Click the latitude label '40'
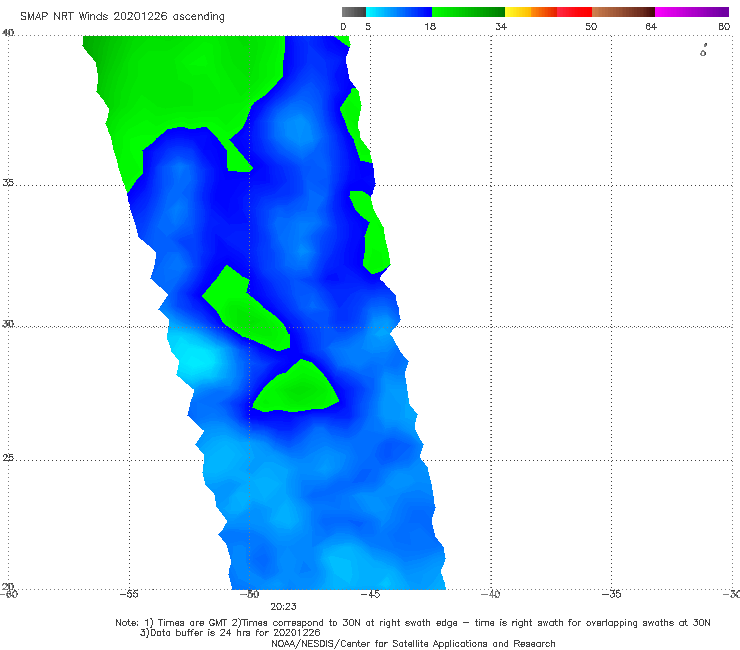Image resolution: width=740 pixels, height=650 pixels. click(x=8, y=33)
